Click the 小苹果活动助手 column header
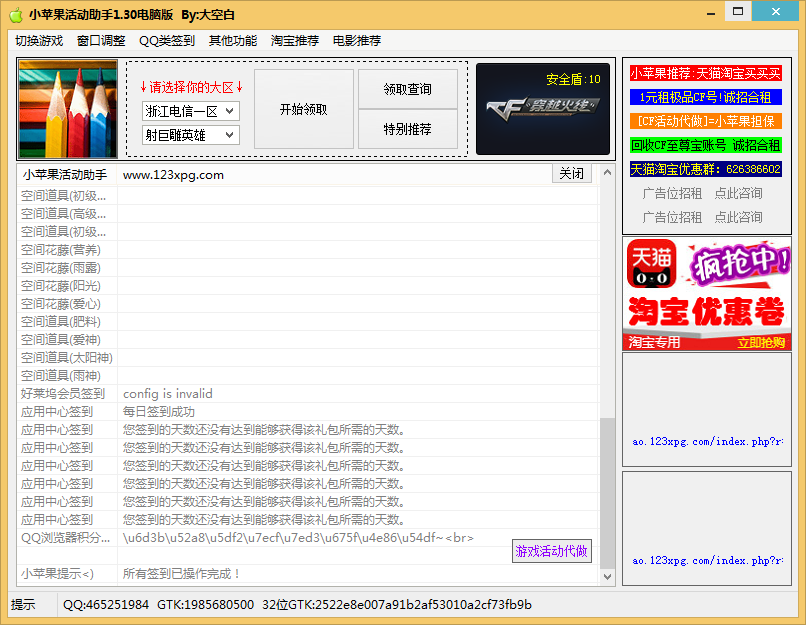806x625 pixels. (x=65, y=175)
